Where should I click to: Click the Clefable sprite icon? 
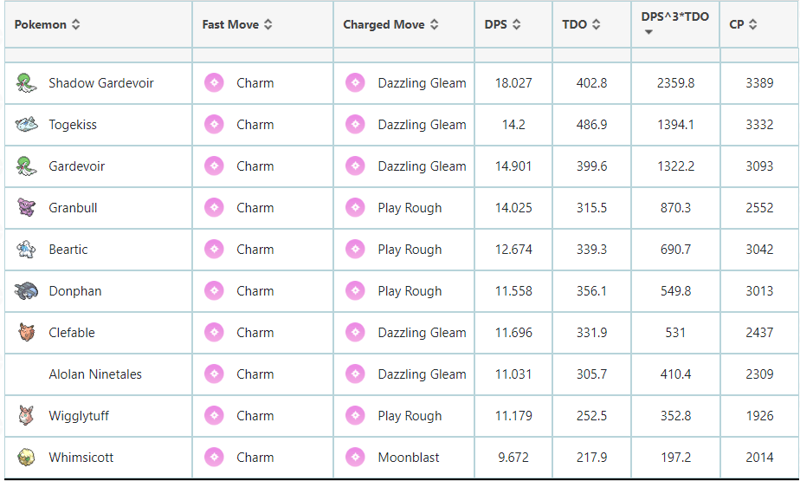click(x=26, y=332)
